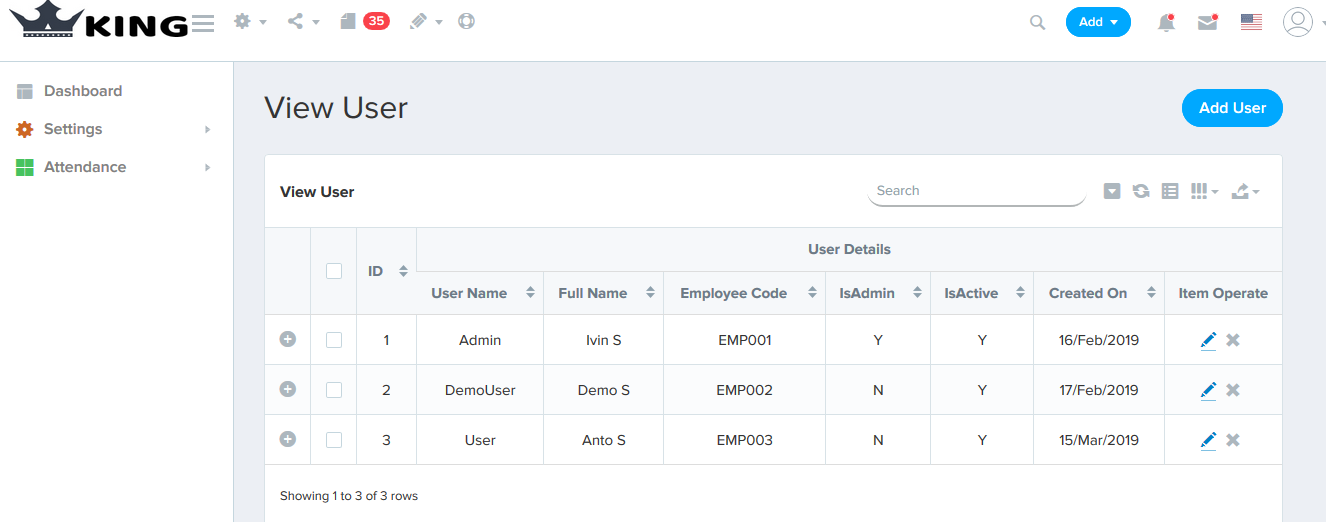
Task: Edit the Admin user with the pencil icon
Action: coord(1208,340)
